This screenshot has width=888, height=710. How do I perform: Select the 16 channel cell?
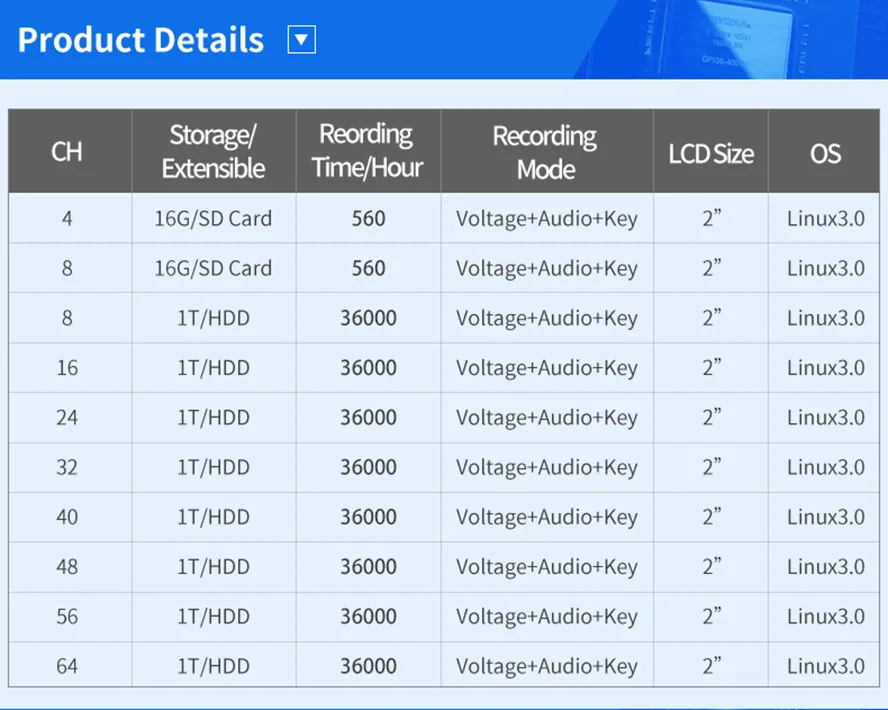(67, 367)
